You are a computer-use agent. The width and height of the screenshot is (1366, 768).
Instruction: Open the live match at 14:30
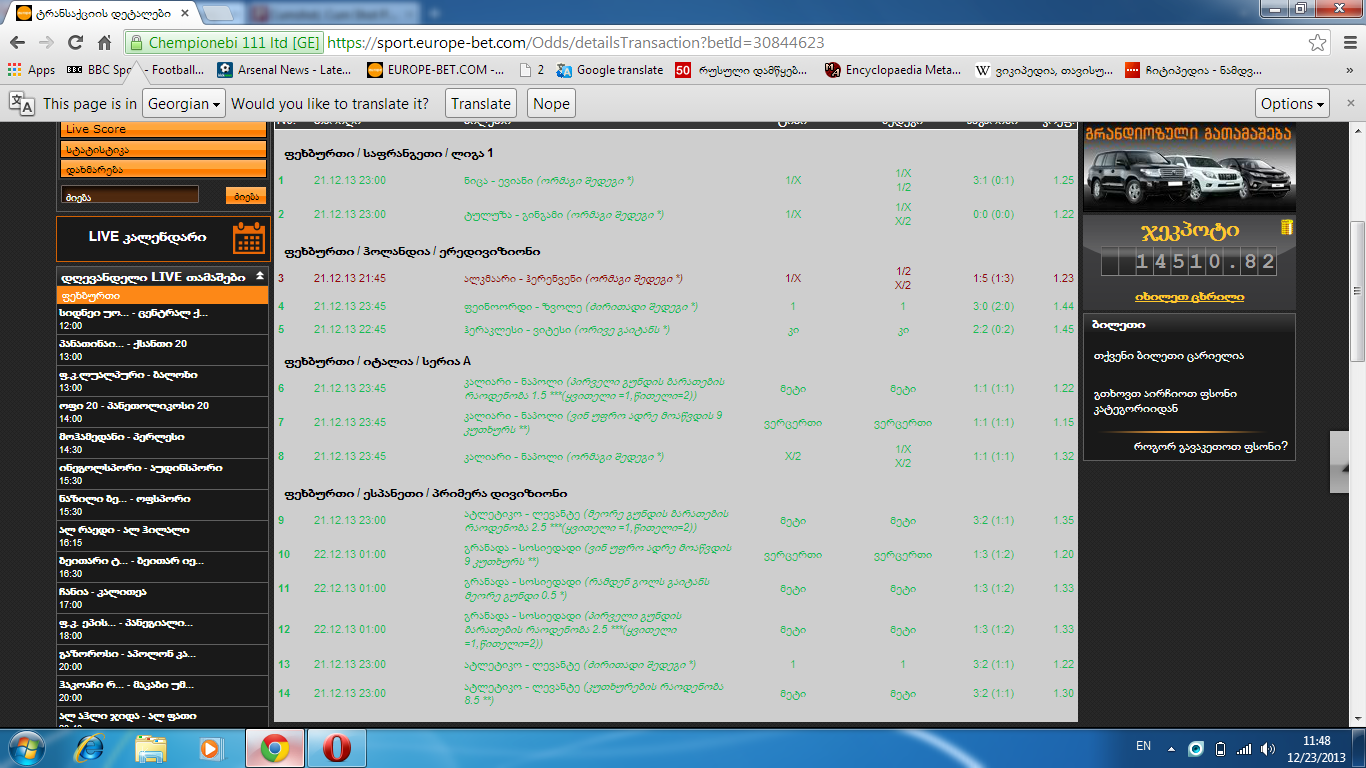click(x=163, y=443)
